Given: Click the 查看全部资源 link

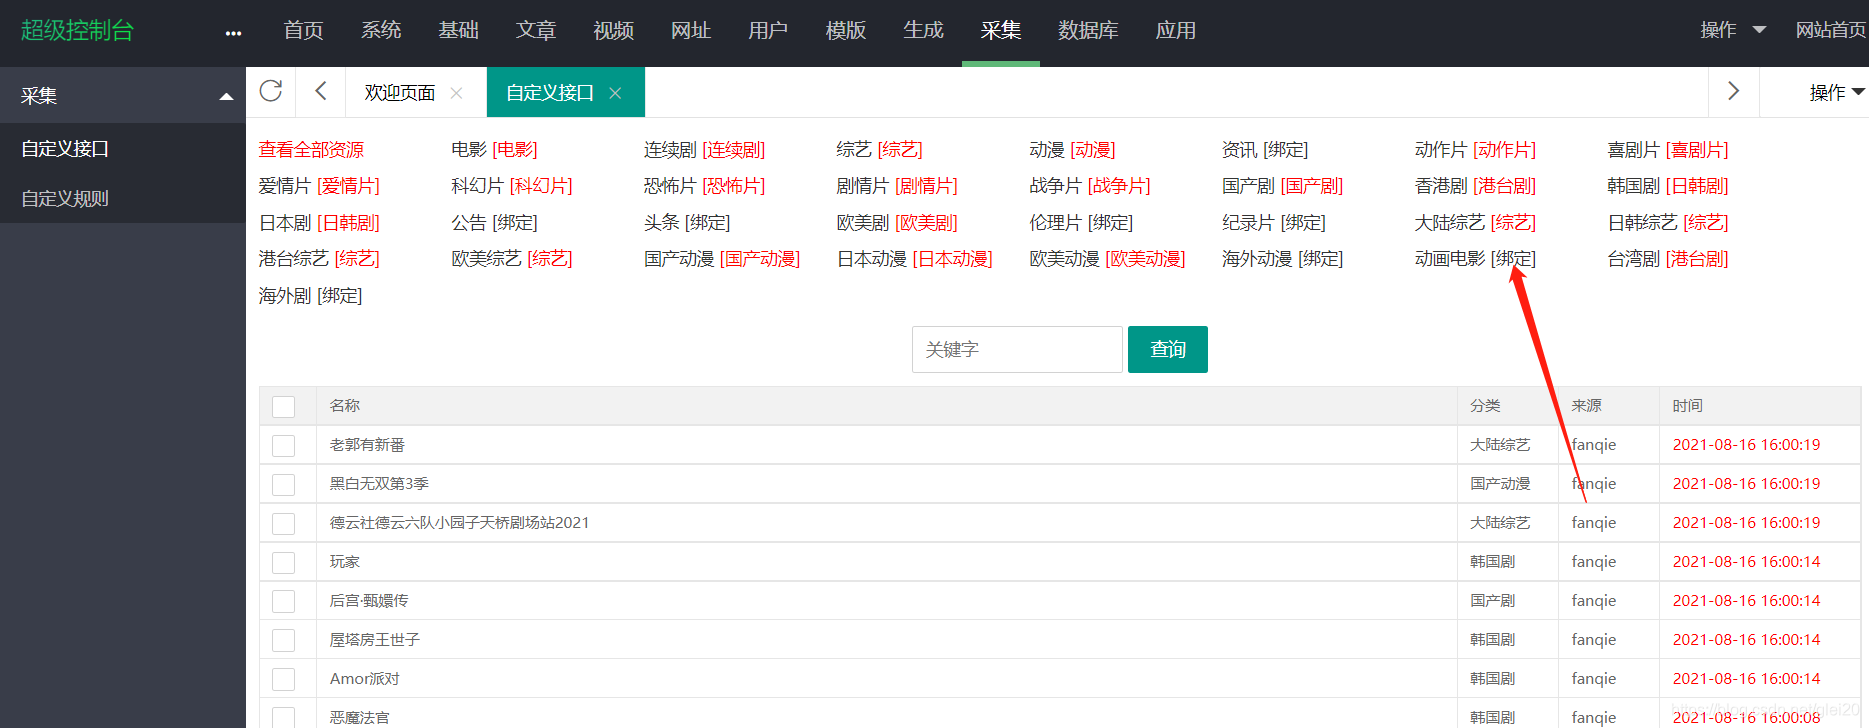Looking at the screenshot, I should (x=311, y=150).
